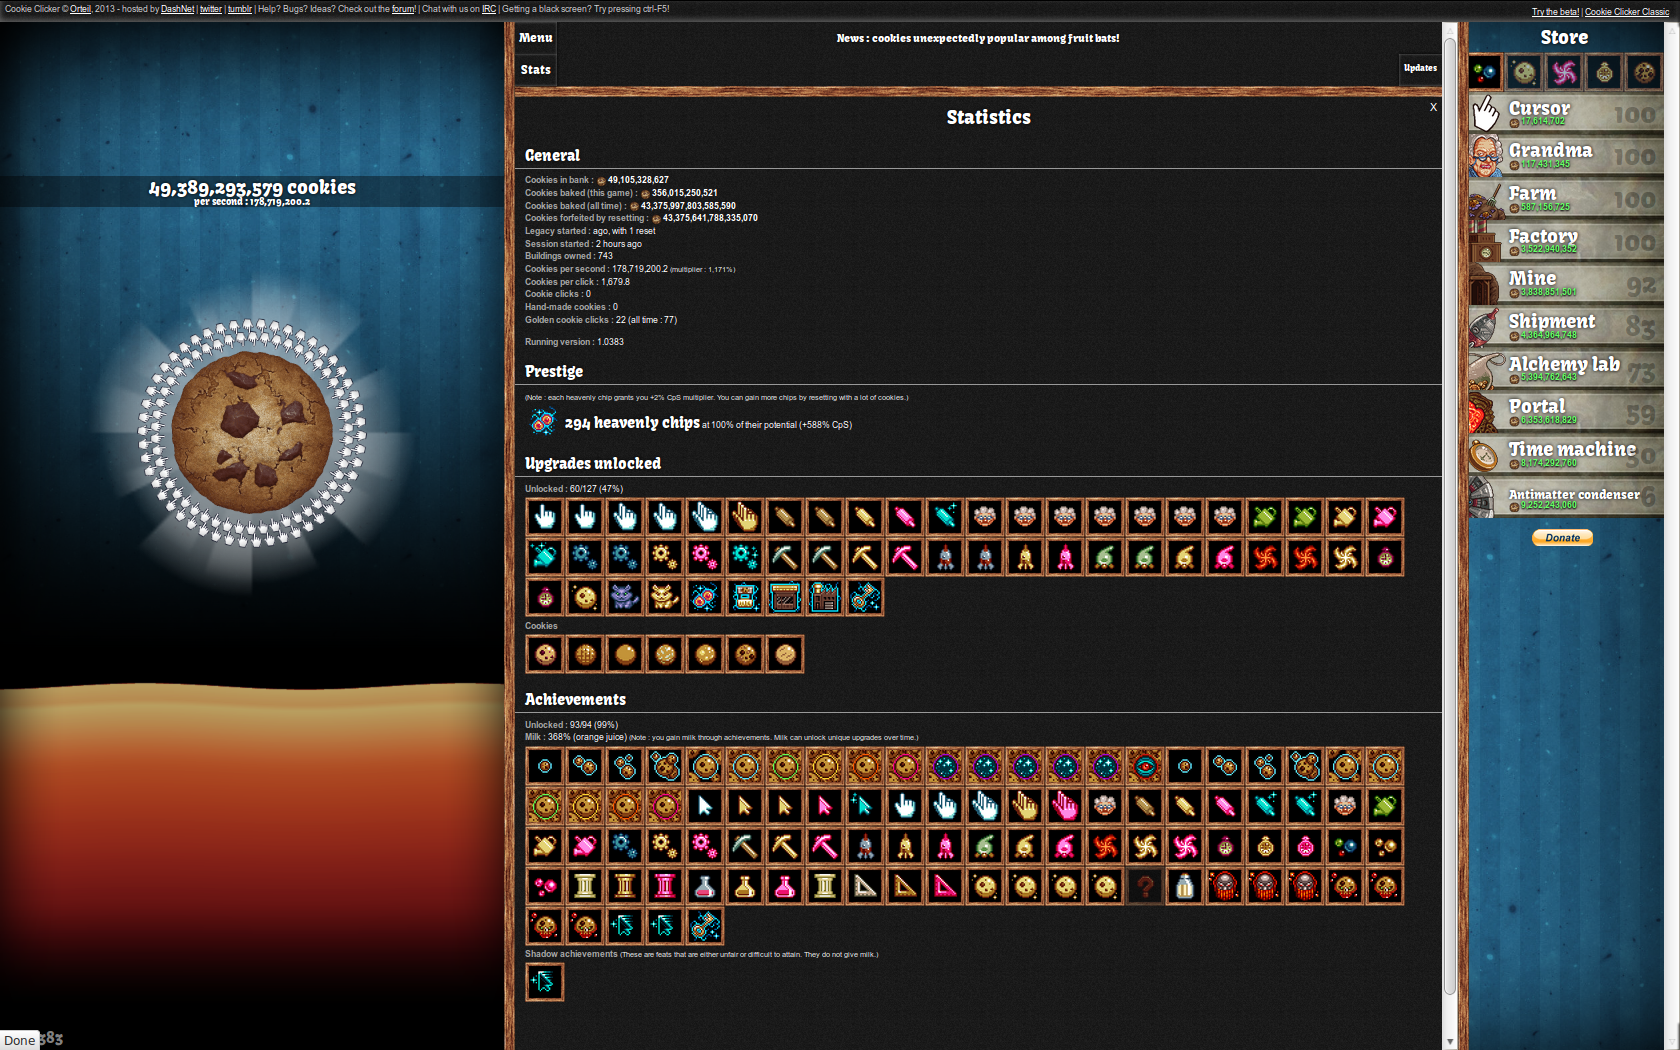Close the Statistics panel with X
The height and width of the screenshot is (1050, 1680).
pos(1433,107)
